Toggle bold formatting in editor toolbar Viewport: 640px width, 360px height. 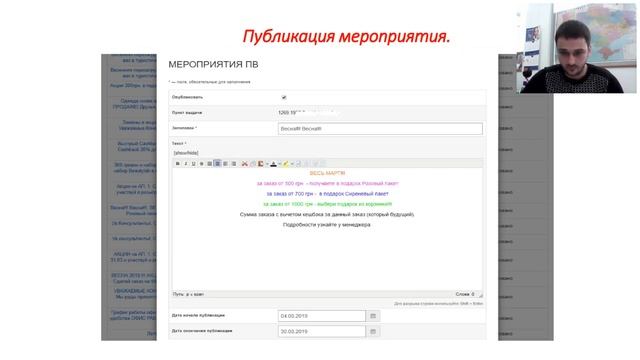click(178, 164)
